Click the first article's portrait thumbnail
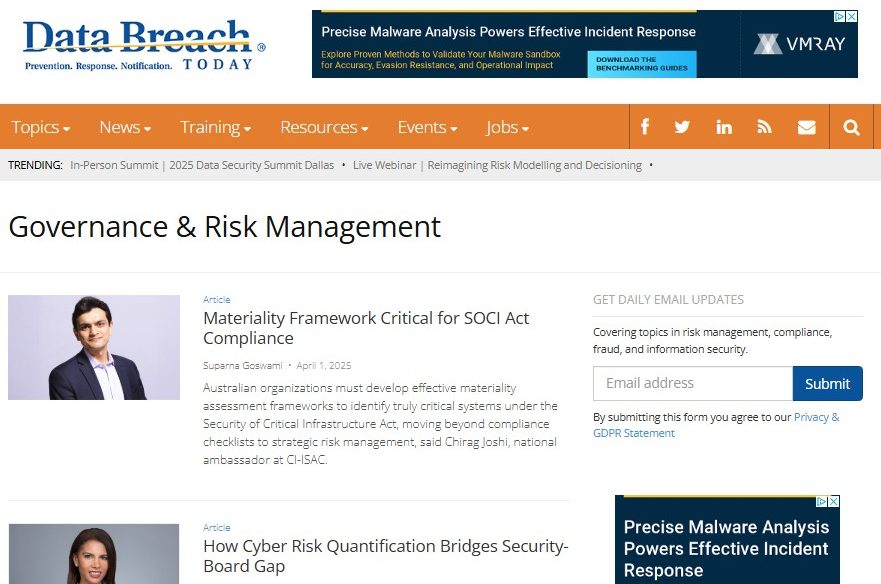This screenshot has width=881, height=584. pyautogui.click(x=94, y=347)
